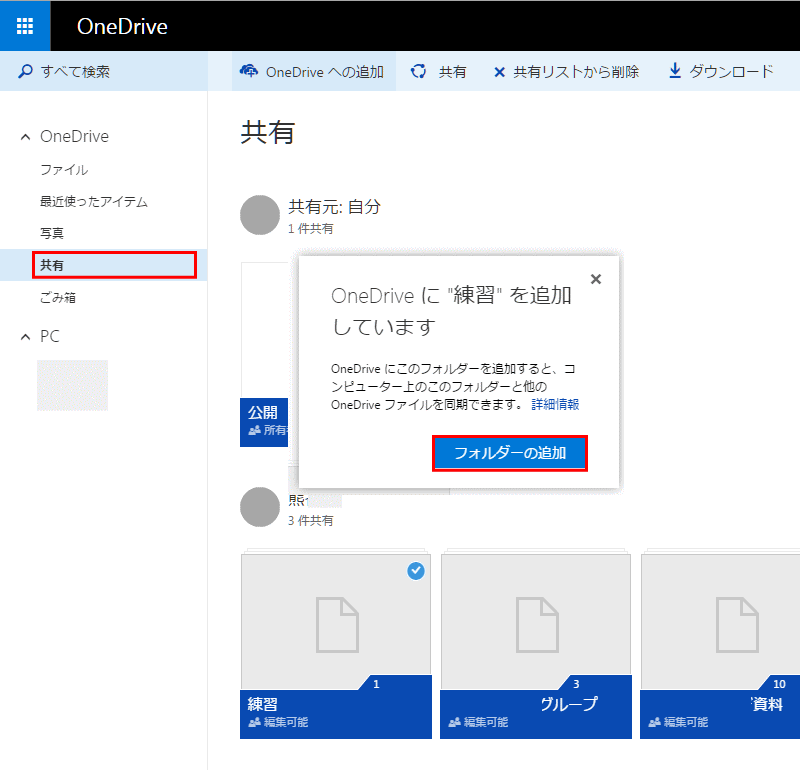Select ダウンロード in toolbar
This screenshot has width=800, height=770.
(721, 71)
